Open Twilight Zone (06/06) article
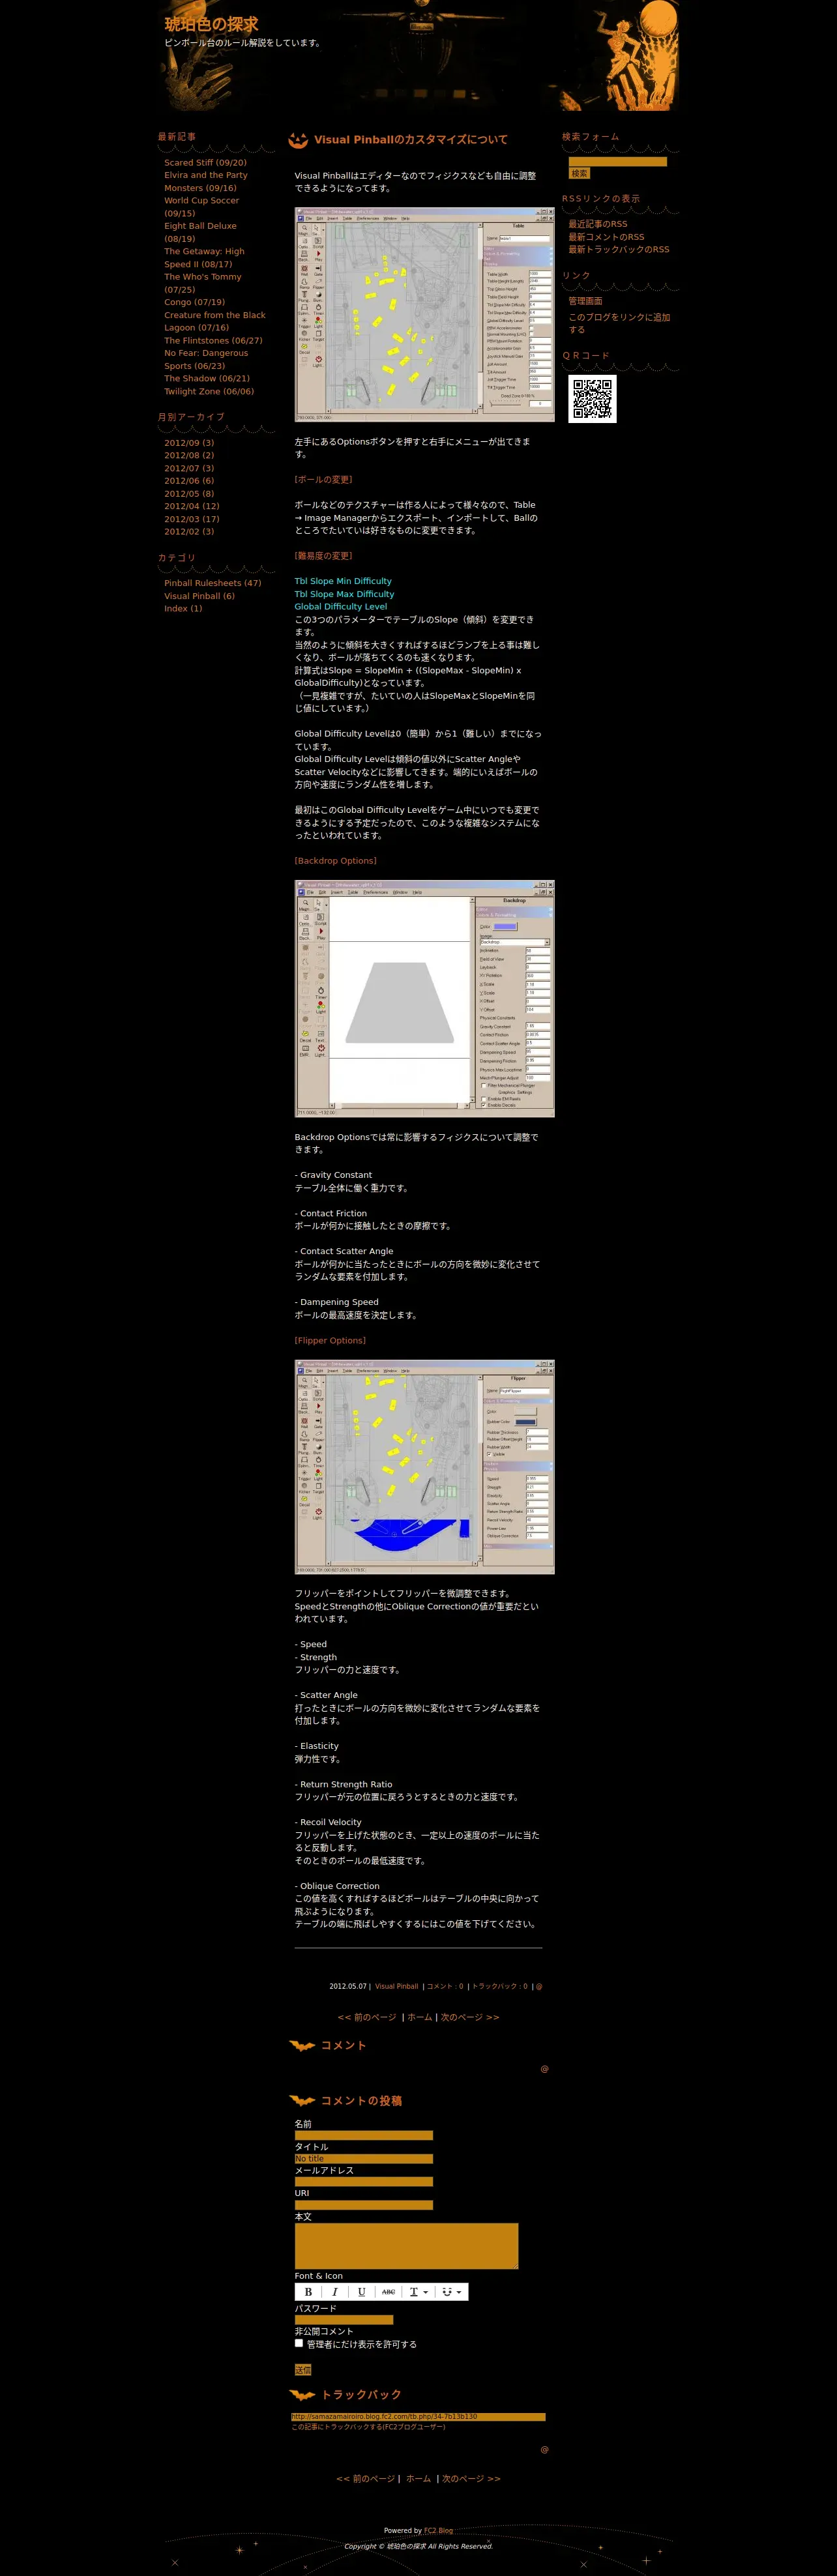This screenshot has height=2576, width=837. 209,391
